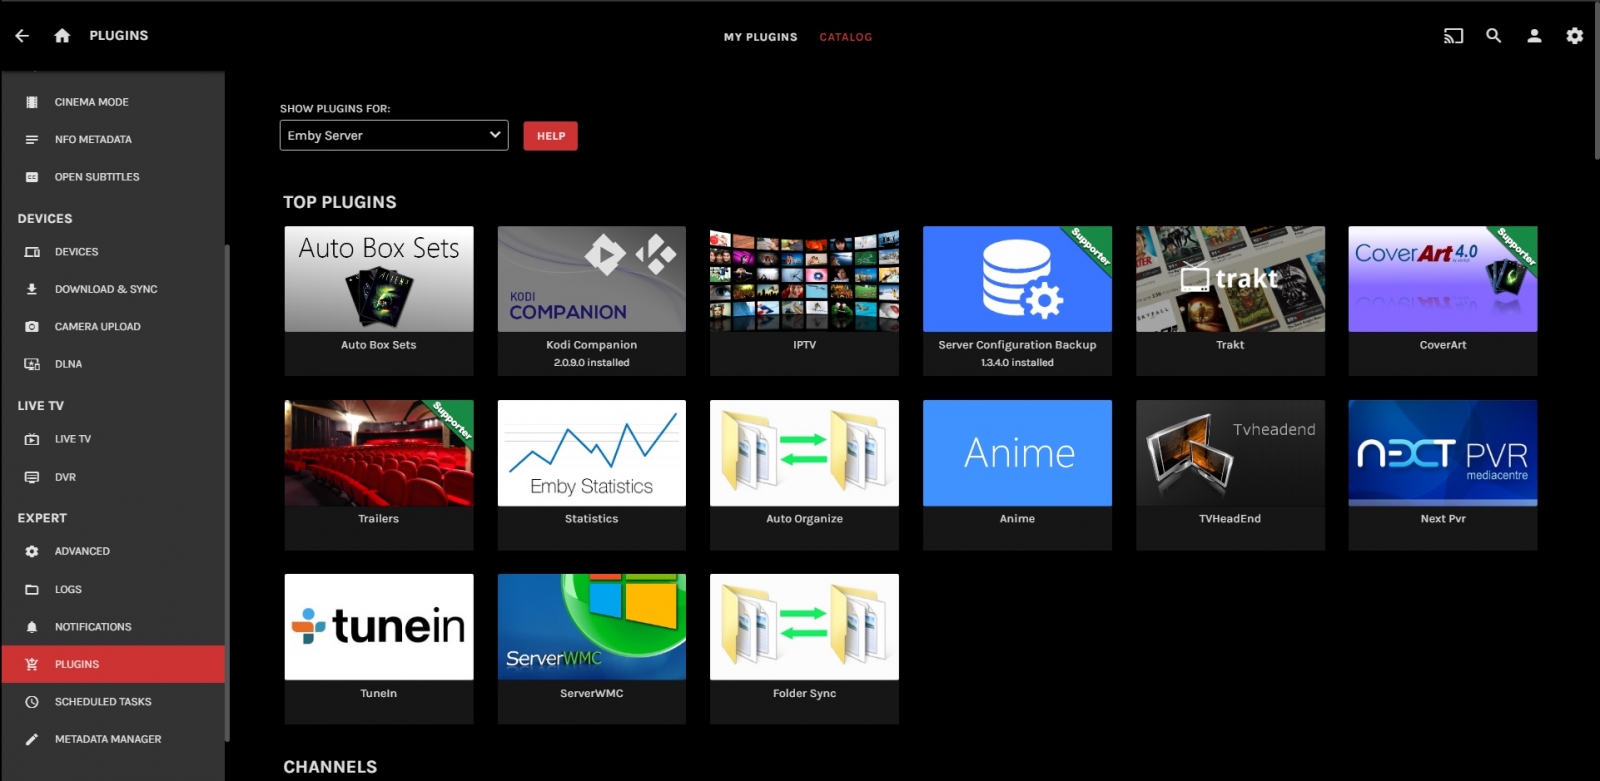
Task: Open the user profile icon
Action: 1534,36
